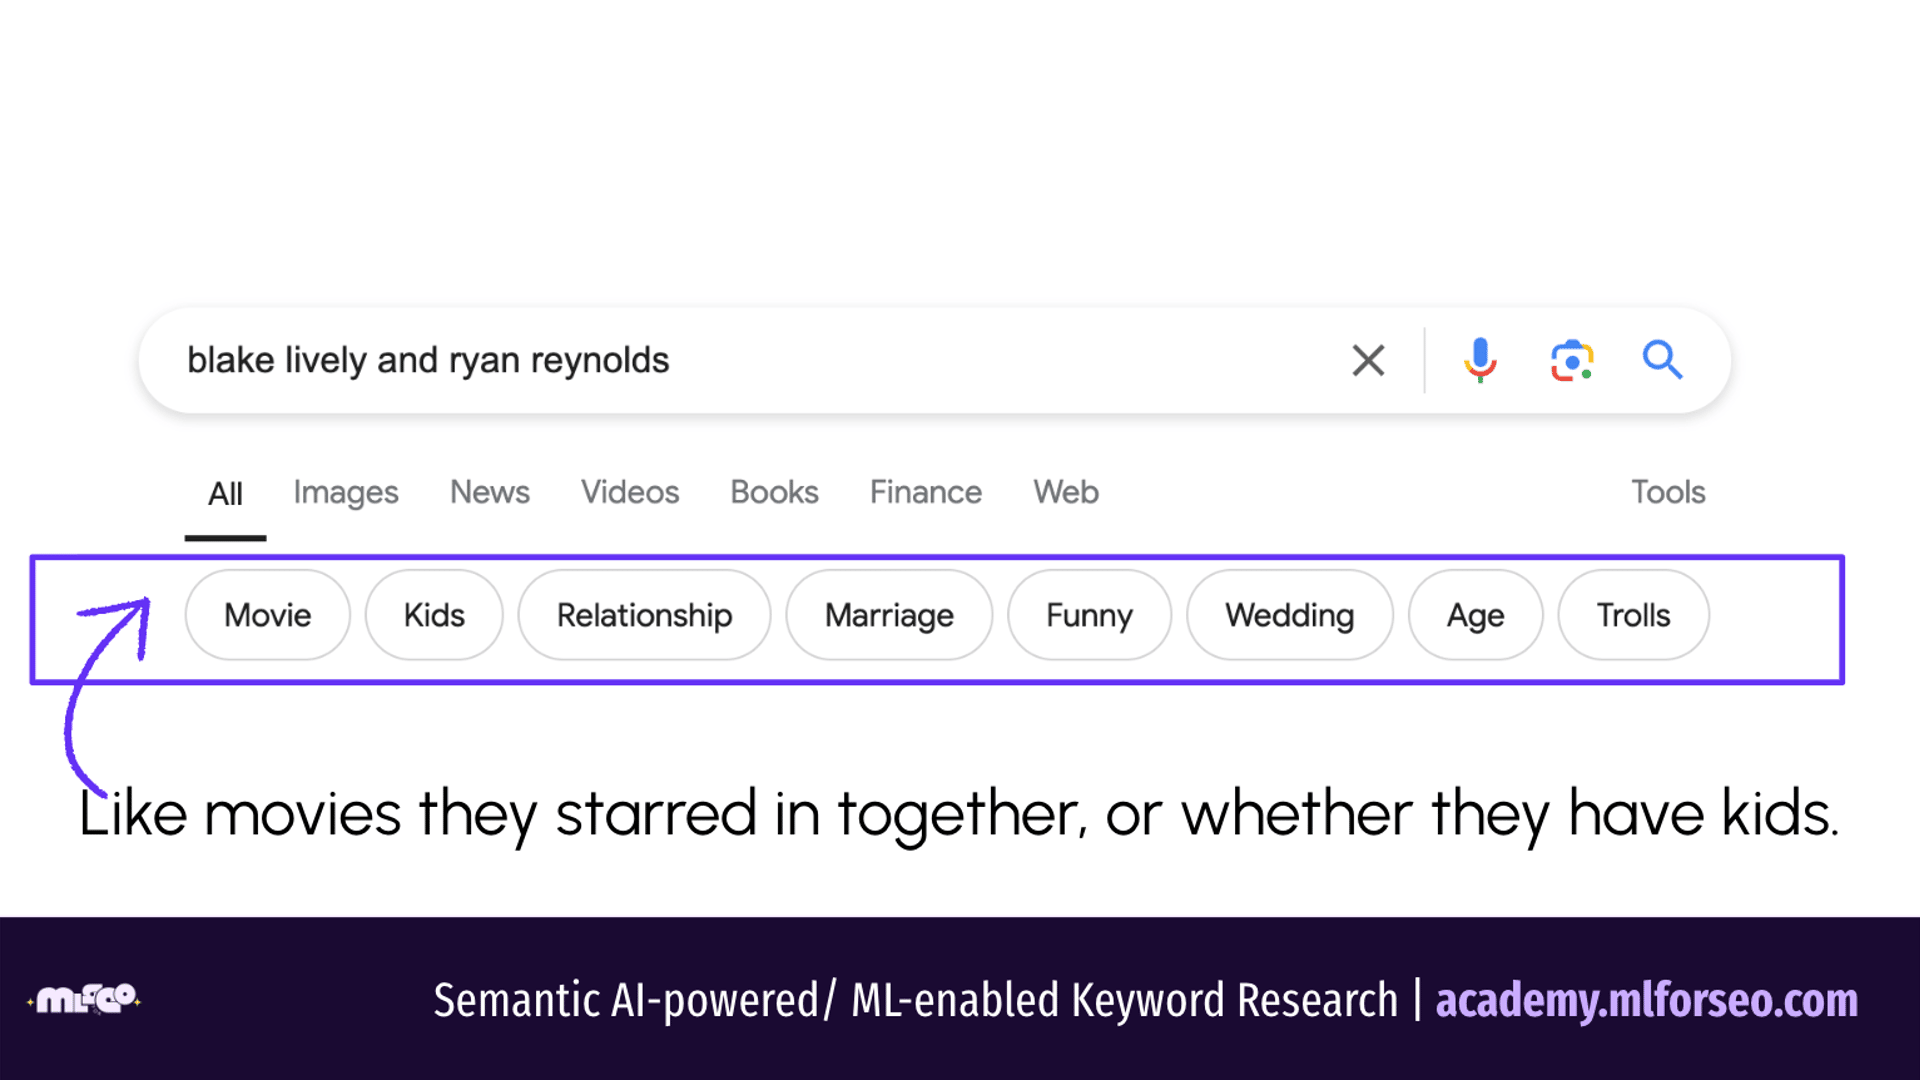Open the News results tab
The image size is (1920, 1080).
[x=489, y=492]
